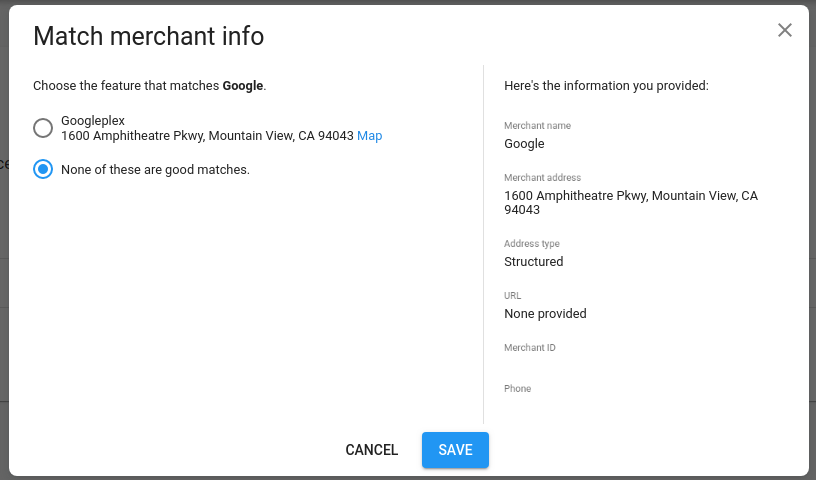Viewport: 816px width, 480px height.
Task: Open the Map link for Googleplex
Action: pos(369,136)
